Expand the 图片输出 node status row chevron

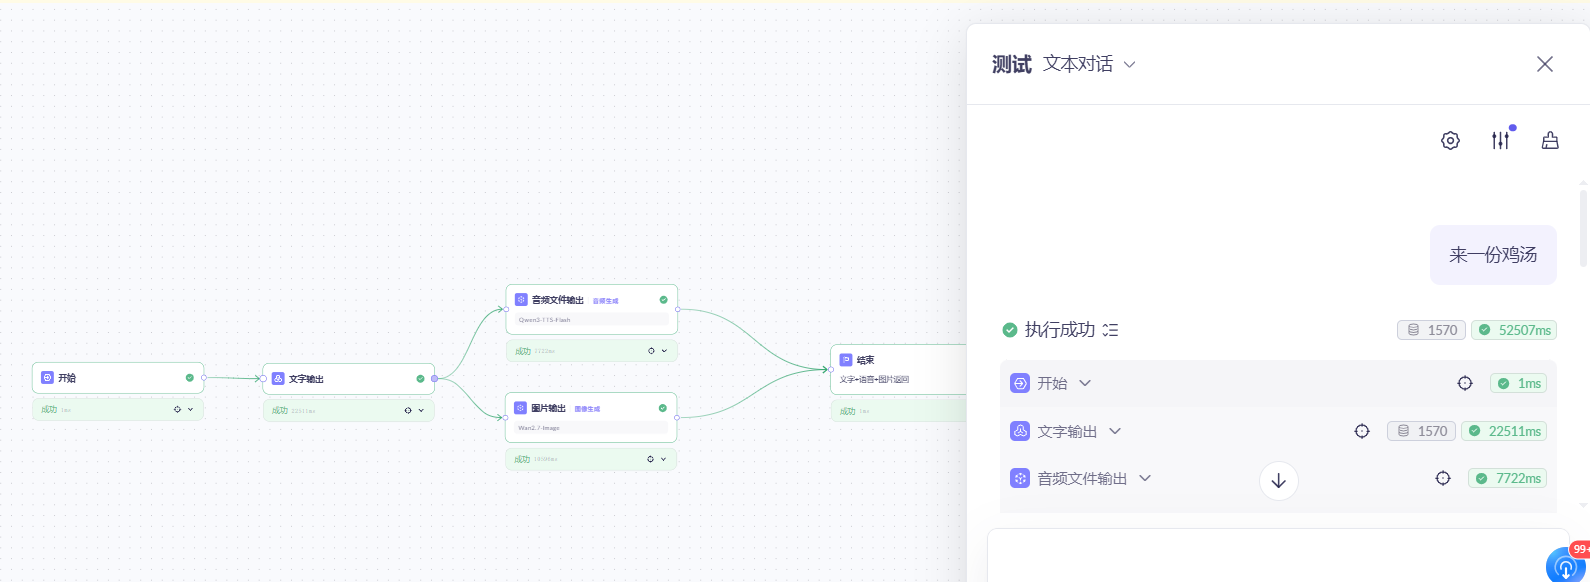pos(663,459)
